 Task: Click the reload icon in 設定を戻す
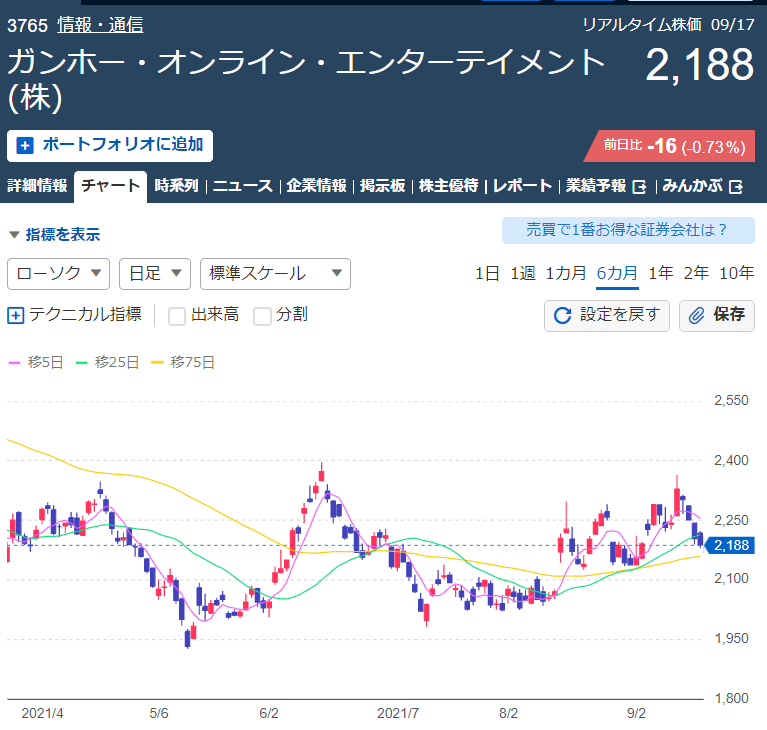click(x=563, y=316)
